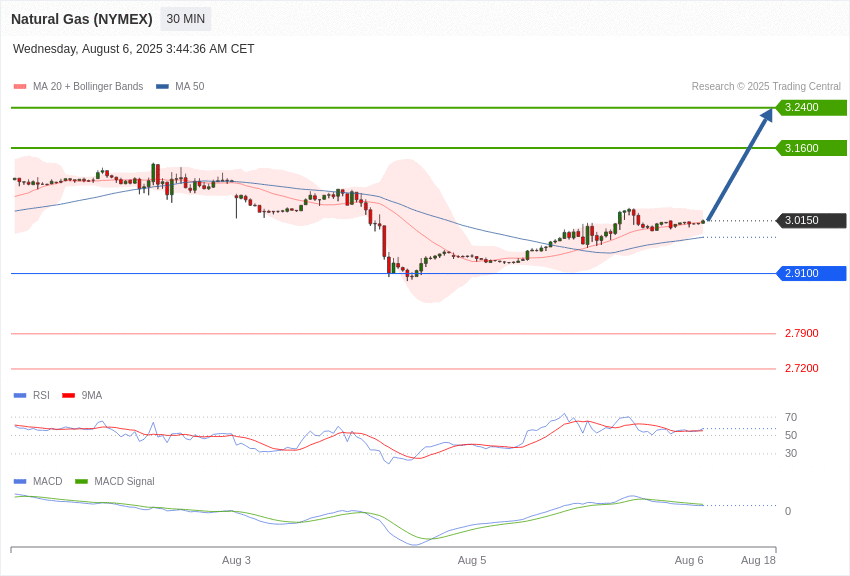Screen dimensions: 850x576
Task: Click the 2.9100 pivot price tag
Action: (811, 273)
